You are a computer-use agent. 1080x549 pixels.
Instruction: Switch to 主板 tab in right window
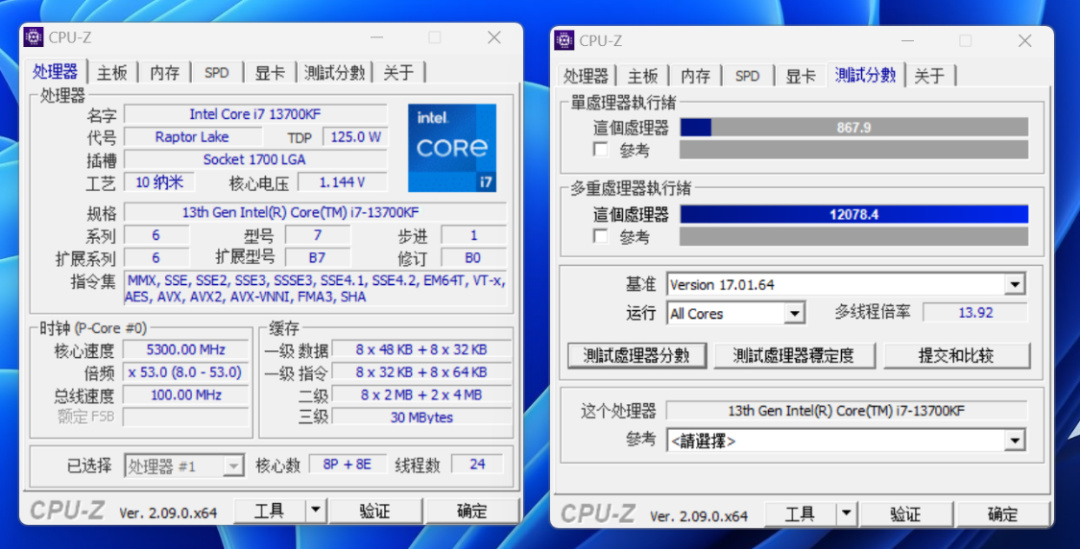coord(643,76)
